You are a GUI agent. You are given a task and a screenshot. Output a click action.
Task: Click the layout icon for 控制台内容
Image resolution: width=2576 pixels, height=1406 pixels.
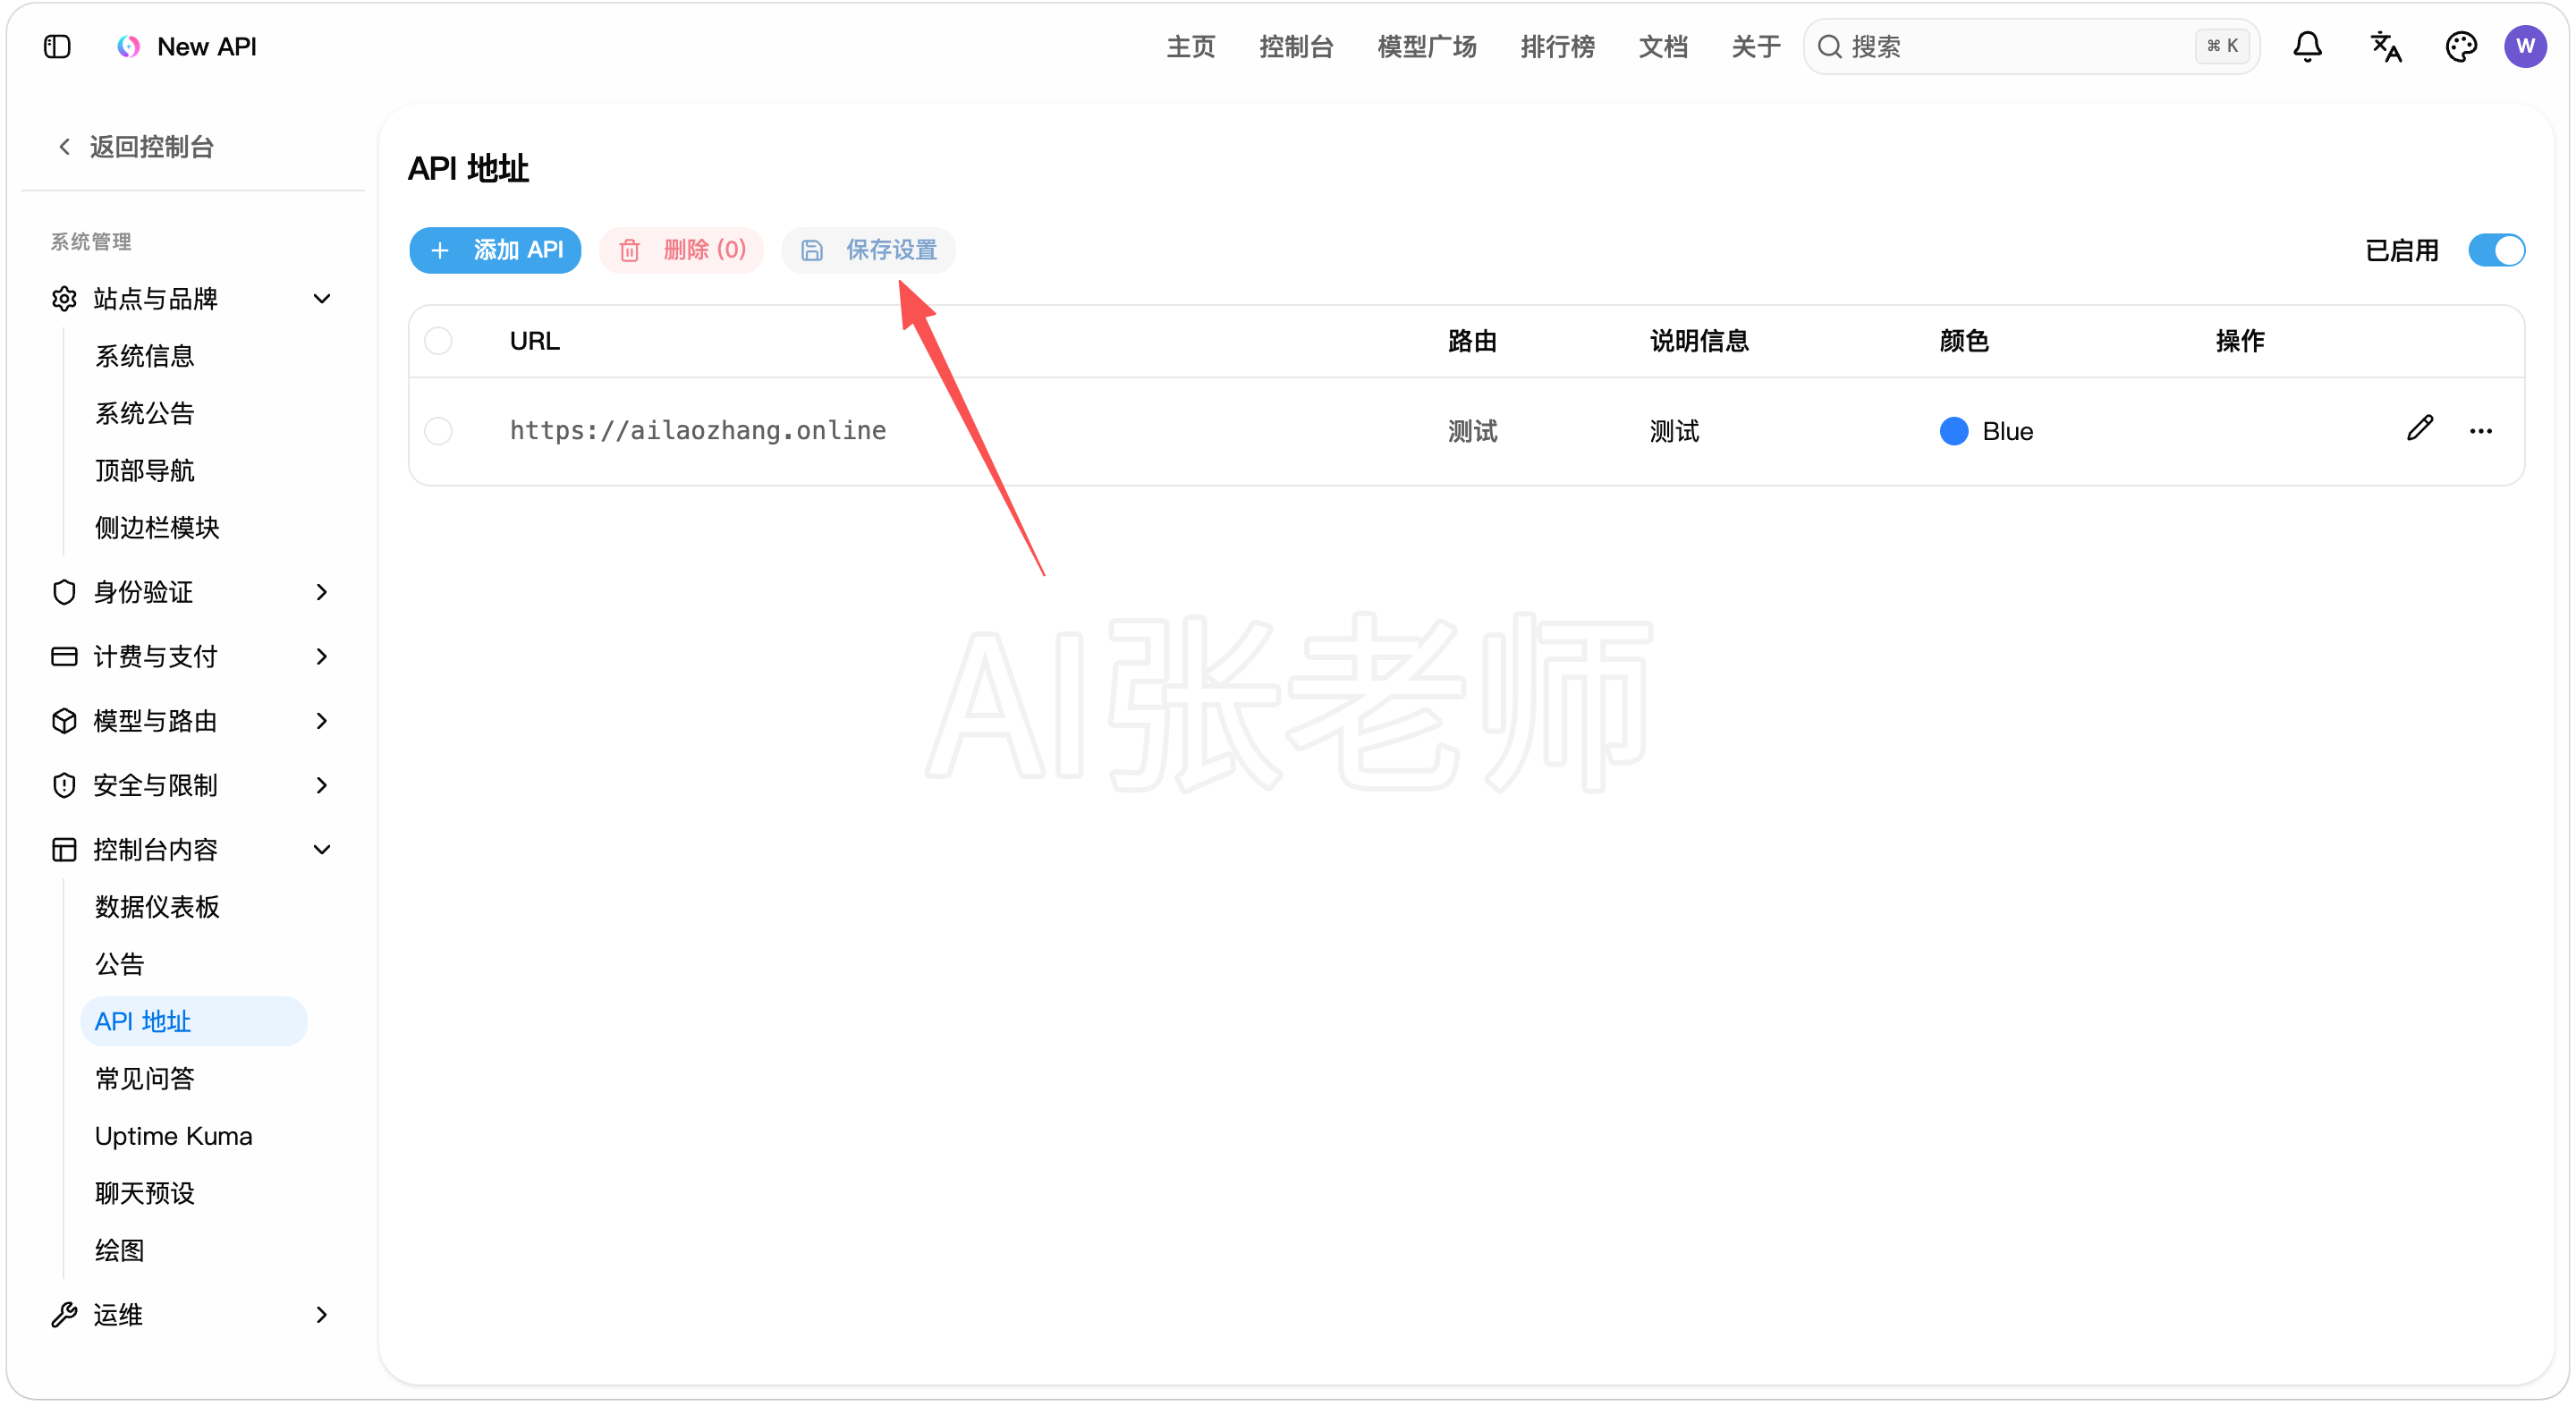(x=64, y=850)
